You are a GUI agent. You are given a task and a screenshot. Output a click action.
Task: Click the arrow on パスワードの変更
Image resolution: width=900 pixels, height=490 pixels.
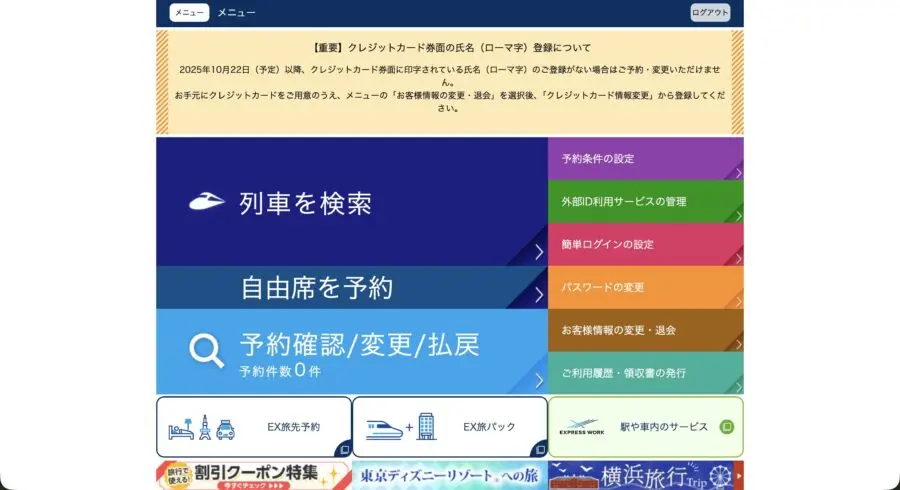[738, 301]
